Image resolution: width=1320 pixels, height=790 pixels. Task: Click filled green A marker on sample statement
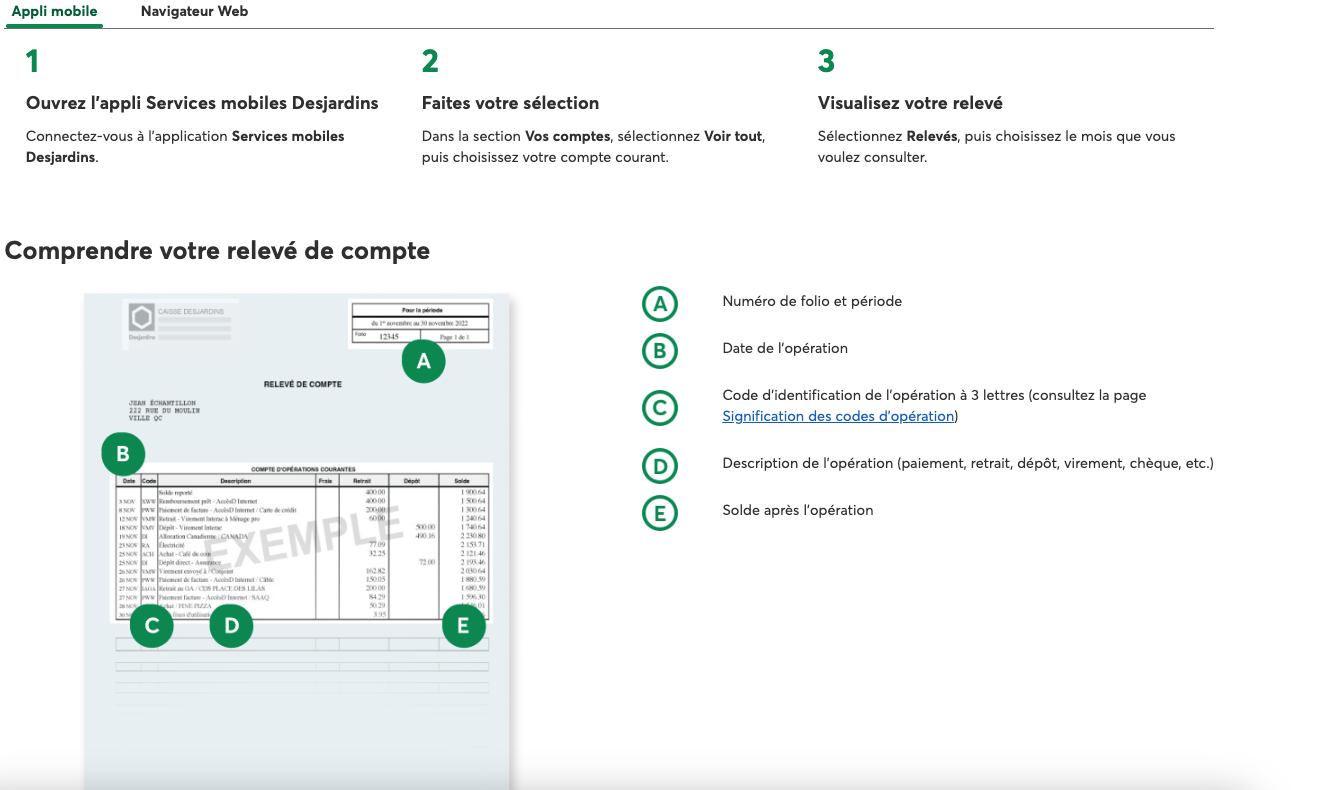pyautogui.click(x=424, y=362)
